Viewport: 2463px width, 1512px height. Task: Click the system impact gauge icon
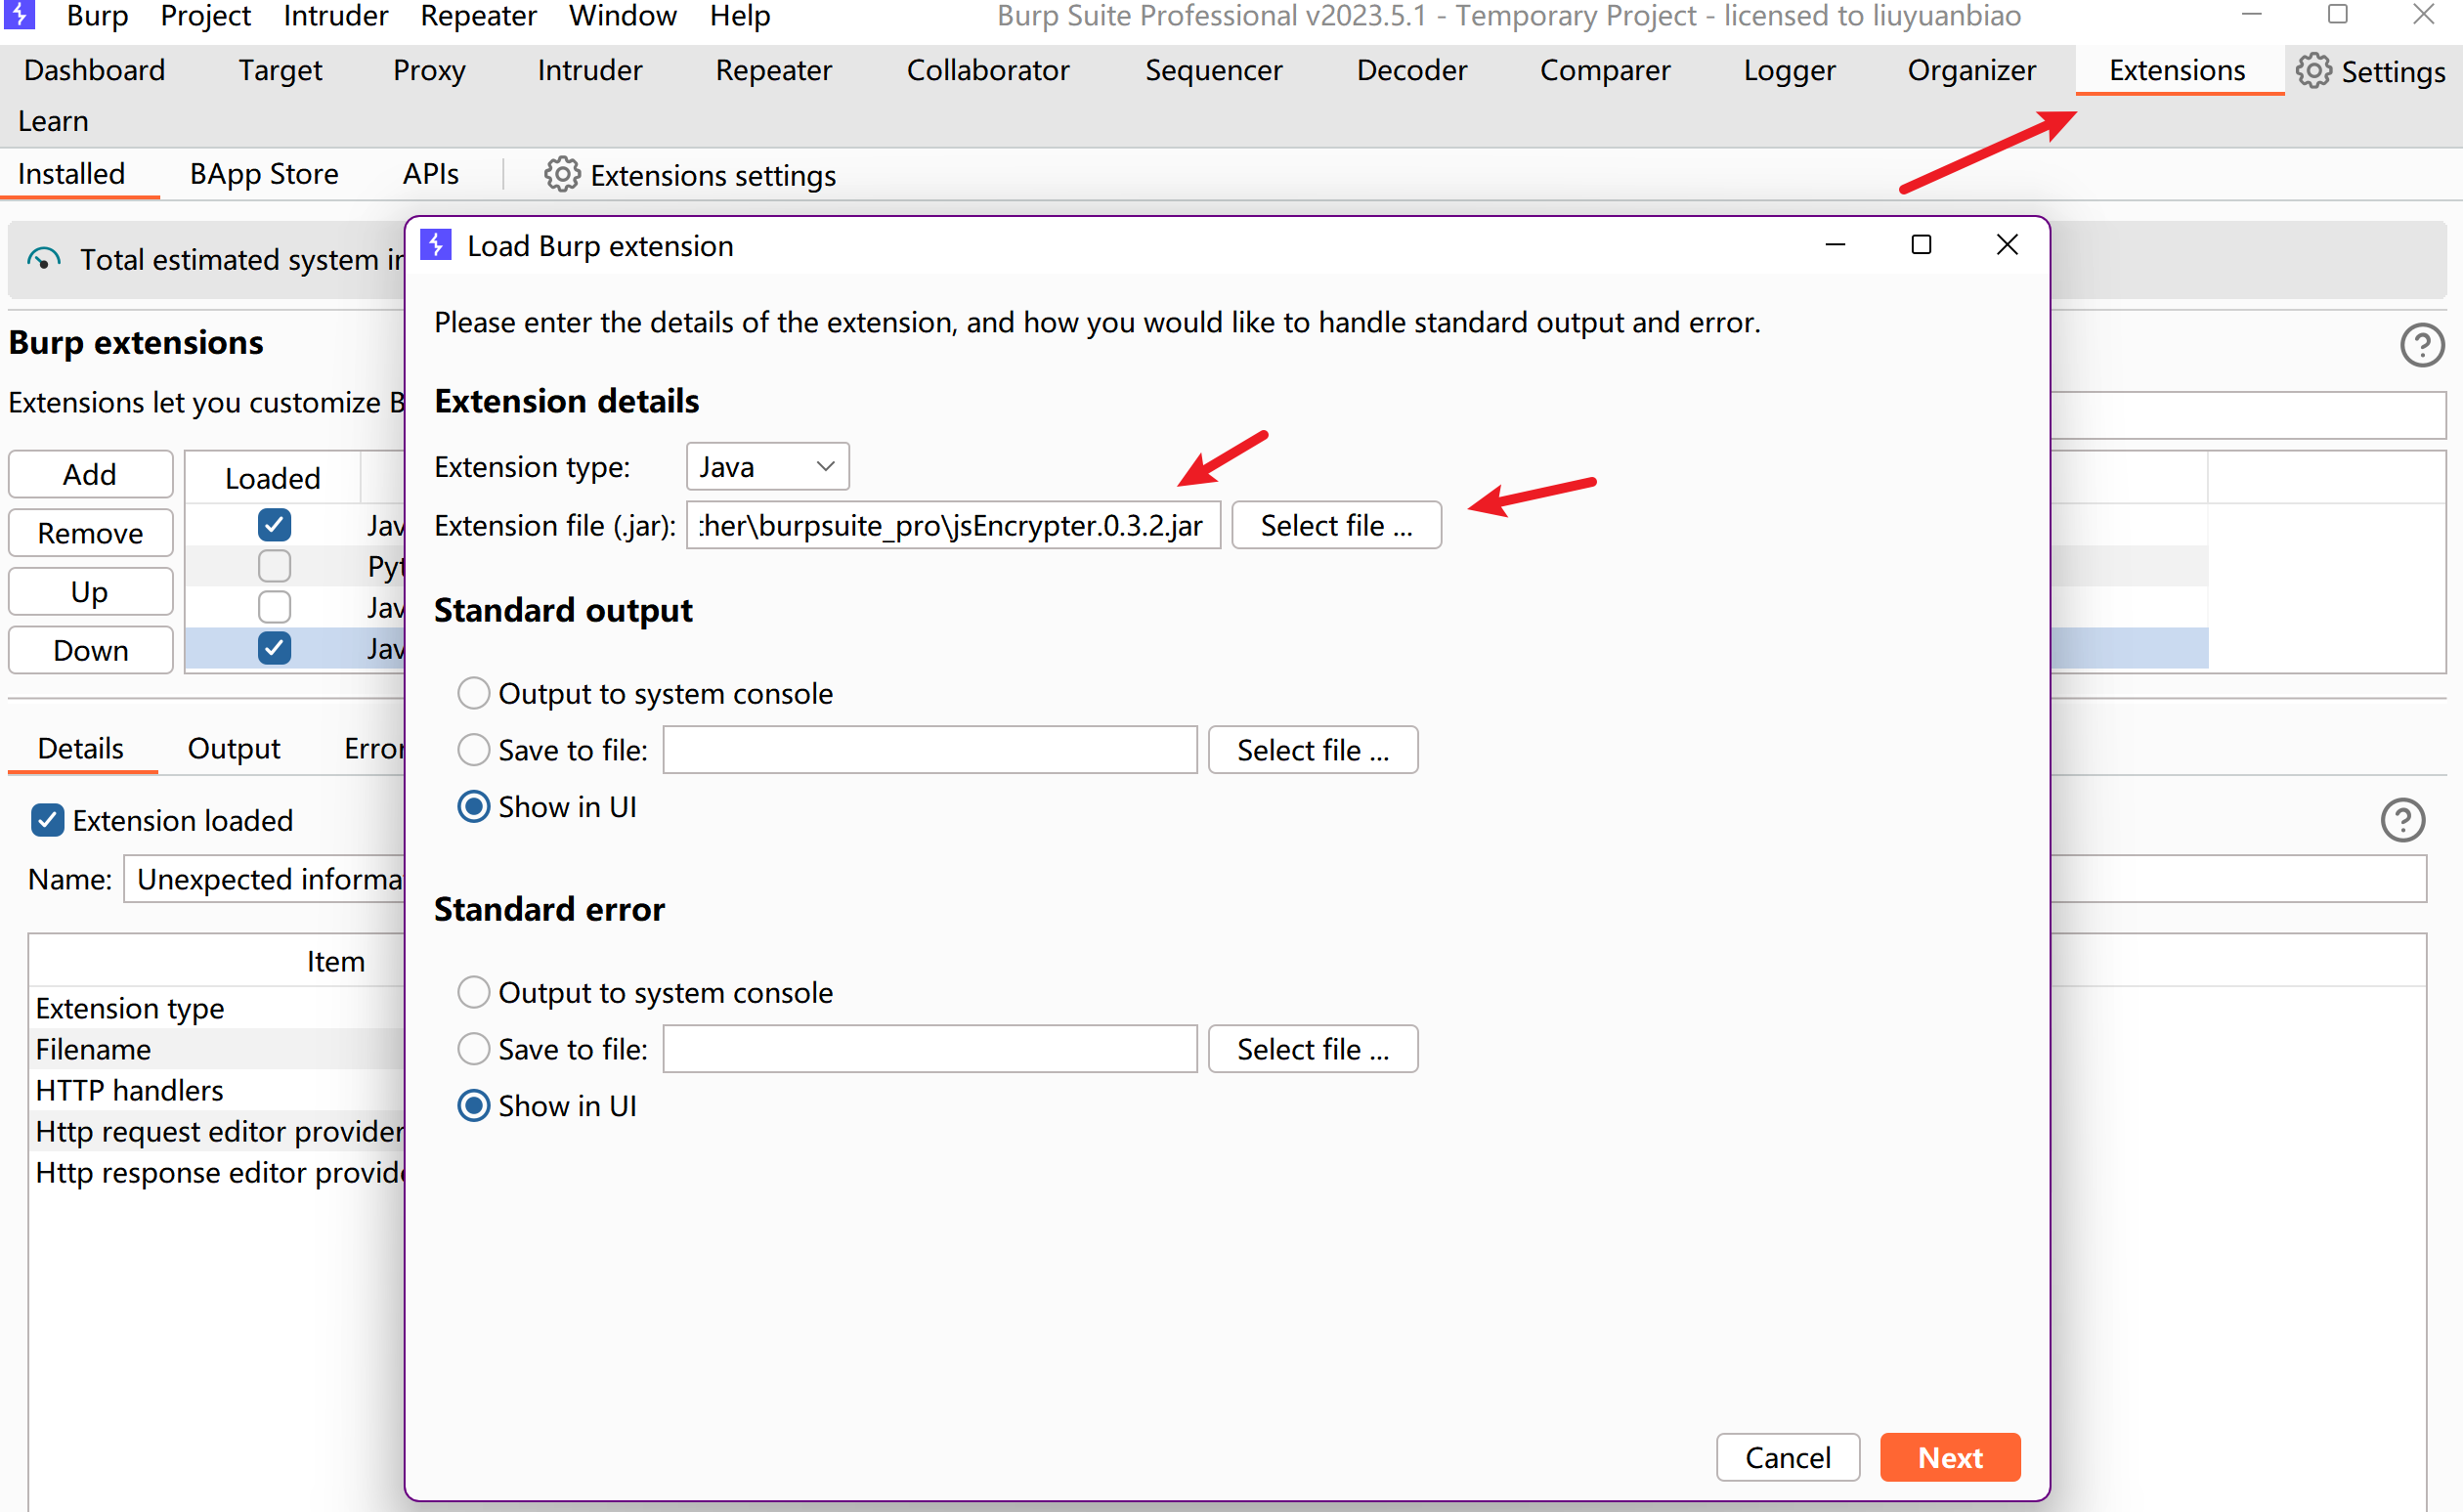click(x=43, y=260)
